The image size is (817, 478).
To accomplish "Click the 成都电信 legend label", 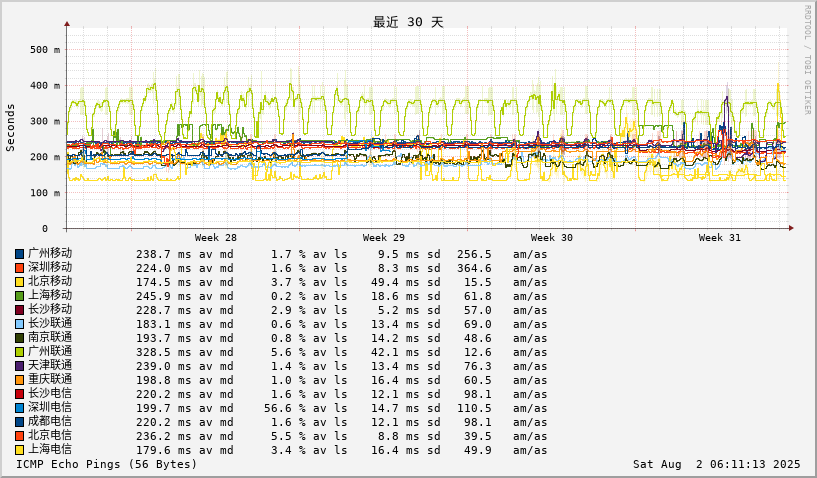I will tap(50, 422).
